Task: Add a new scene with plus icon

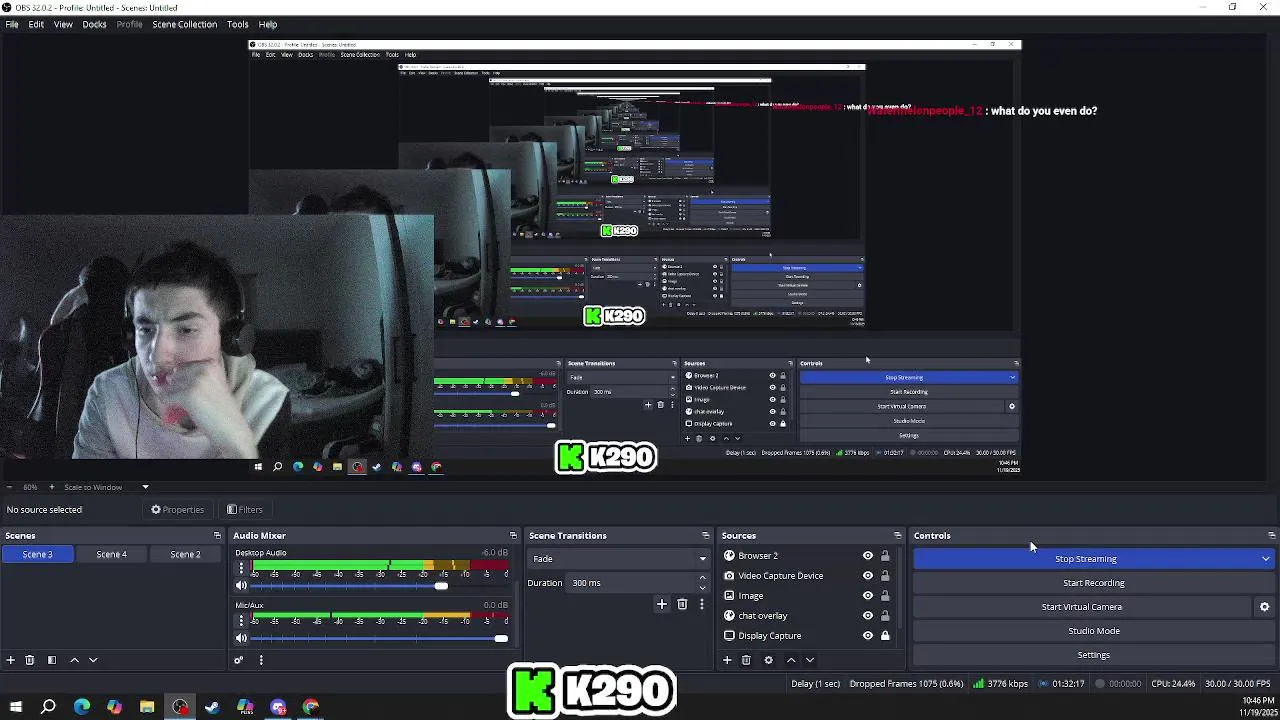Action: click(x=11, y=660)
